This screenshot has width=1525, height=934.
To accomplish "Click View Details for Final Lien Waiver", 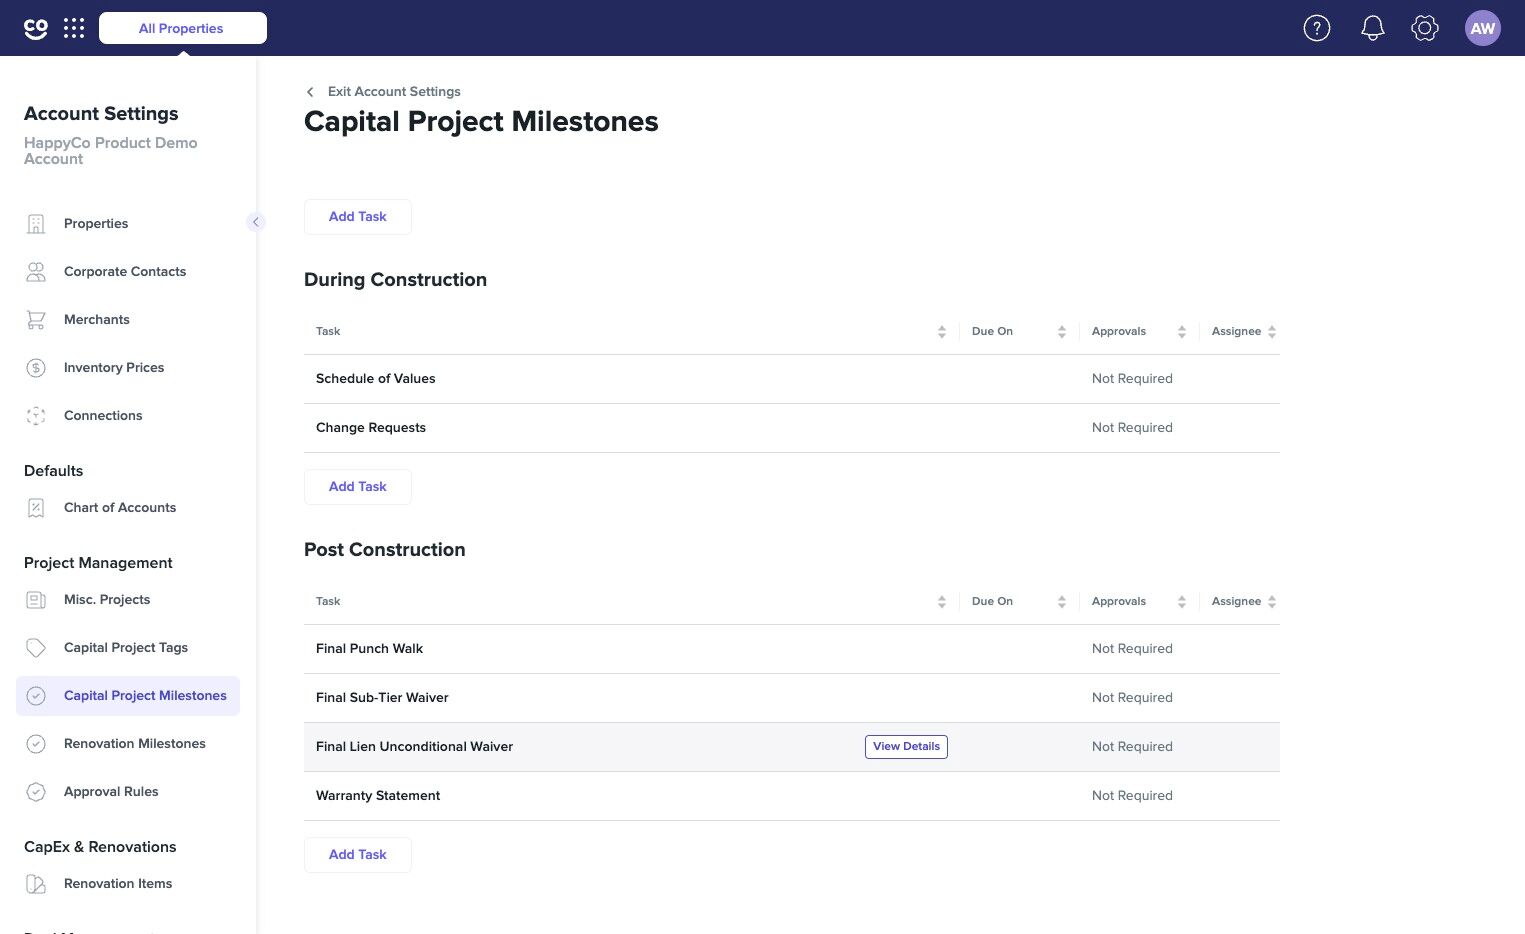I will point(906,747).
